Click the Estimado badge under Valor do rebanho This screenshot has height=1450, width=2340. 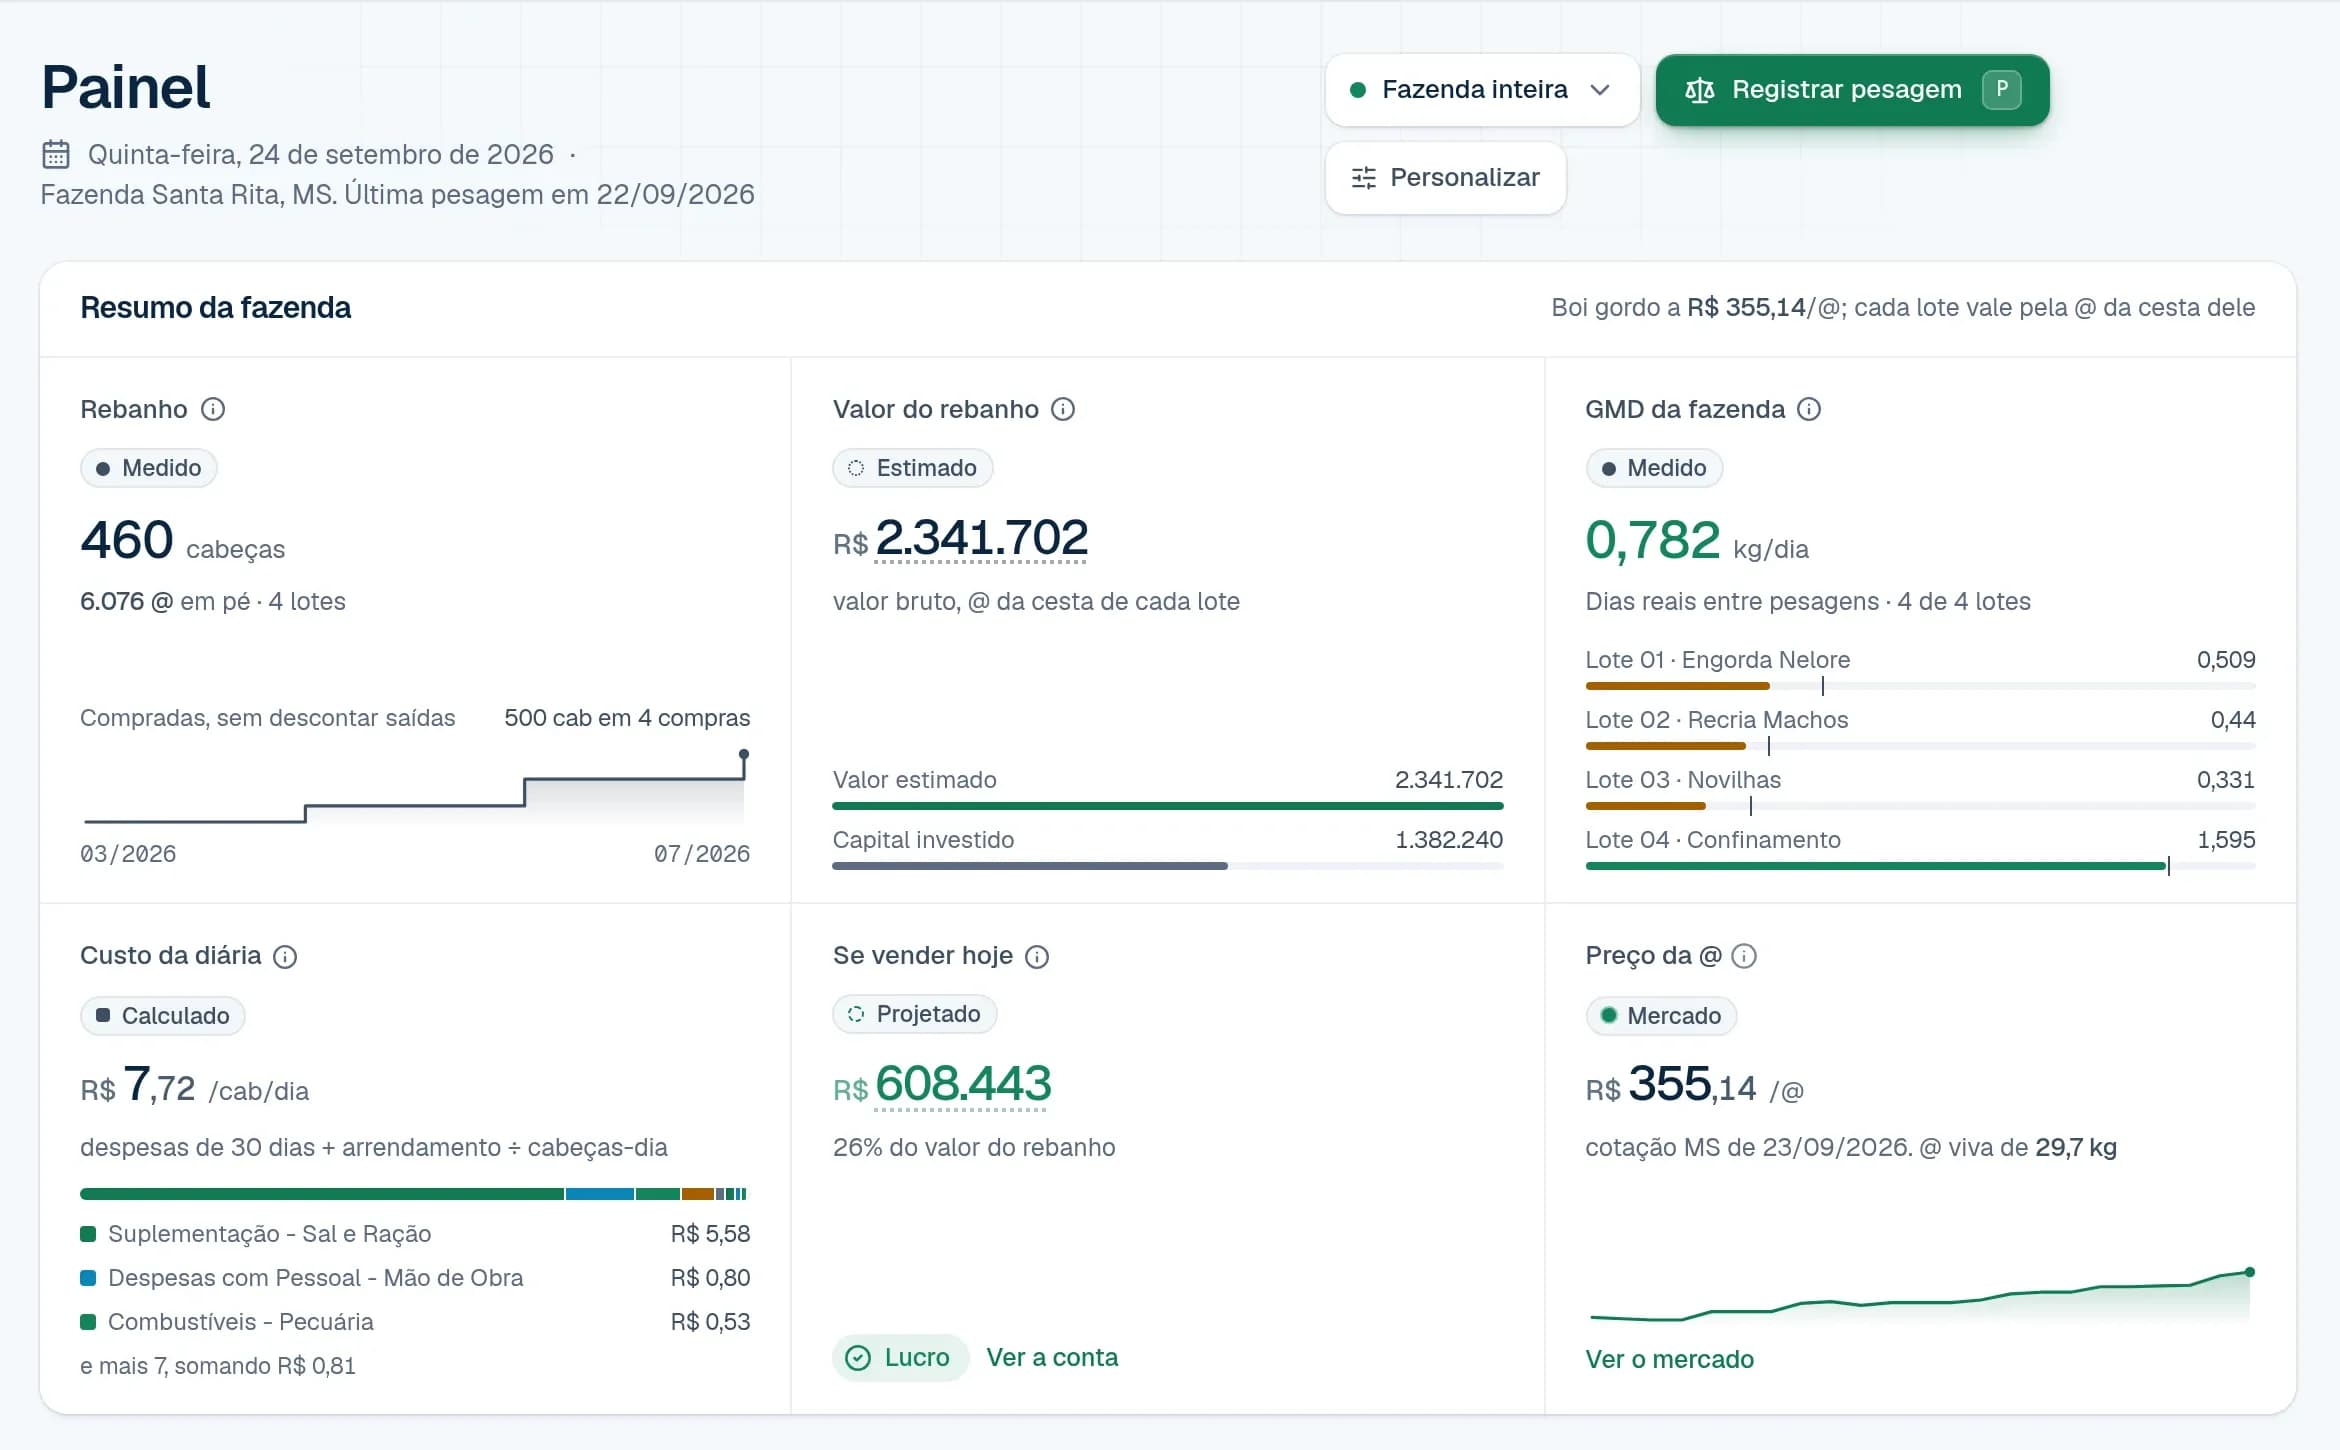[x=912, y=468]
